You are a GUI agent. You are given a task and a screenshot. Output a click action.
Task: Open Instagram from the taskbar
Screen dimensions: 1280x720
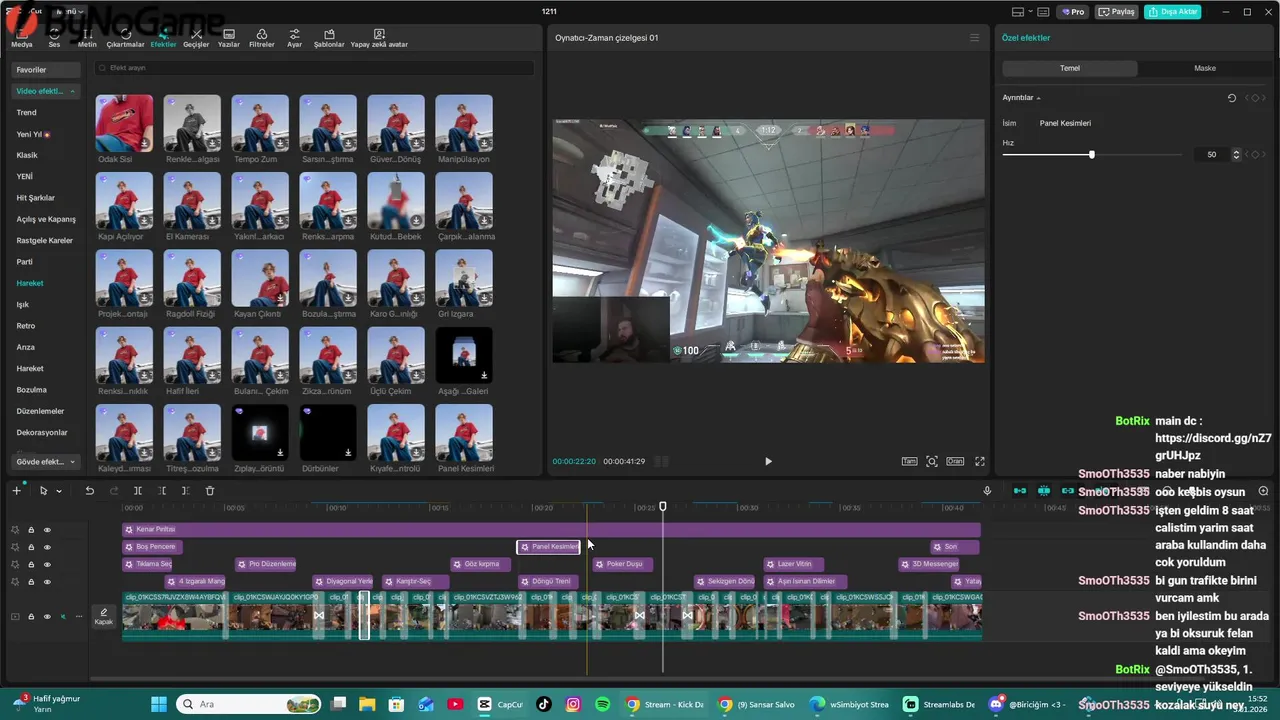[x=573, y=704]
